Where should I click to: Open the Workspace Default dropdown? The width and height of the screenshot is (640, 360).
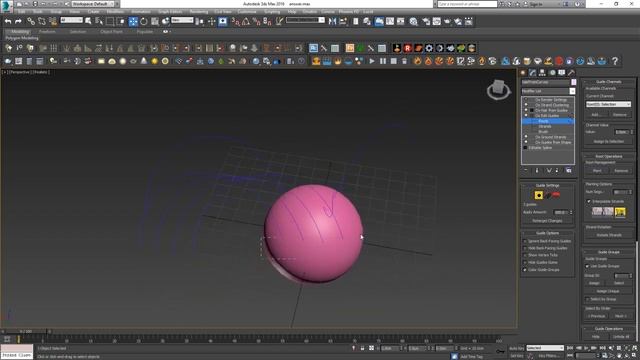(94, 4)
